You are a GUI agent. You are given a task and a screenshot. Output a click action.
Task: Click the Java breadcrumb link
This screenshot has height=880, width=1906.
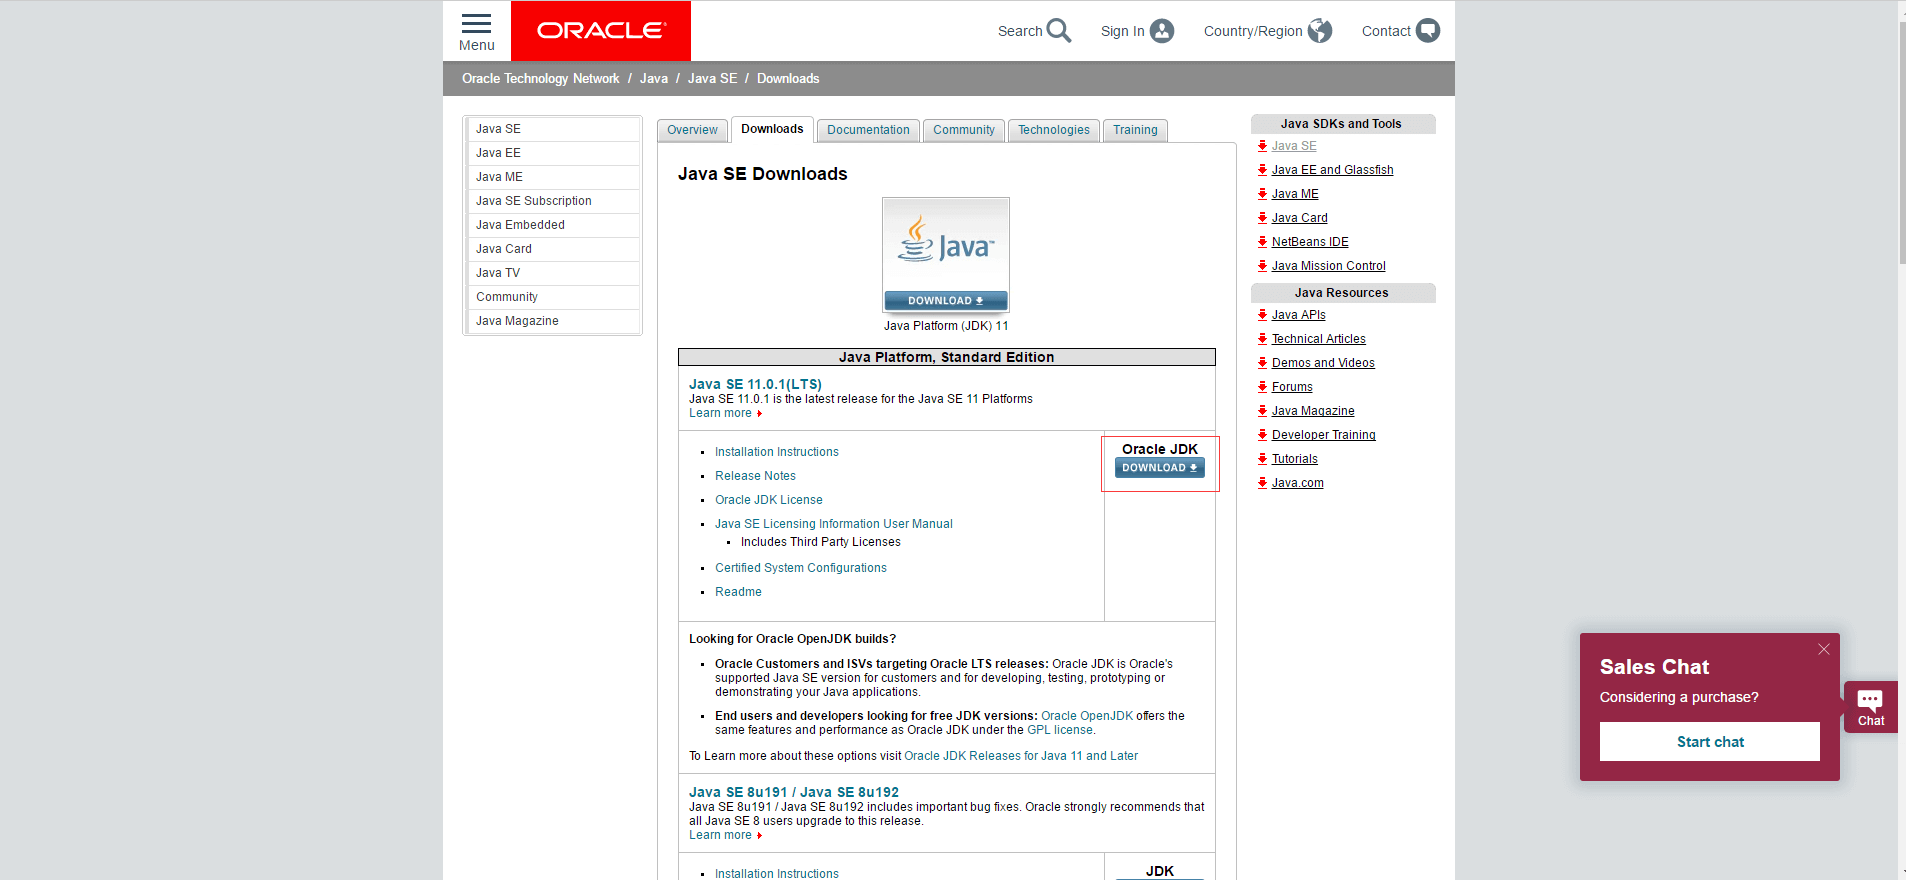click(654, 78)
